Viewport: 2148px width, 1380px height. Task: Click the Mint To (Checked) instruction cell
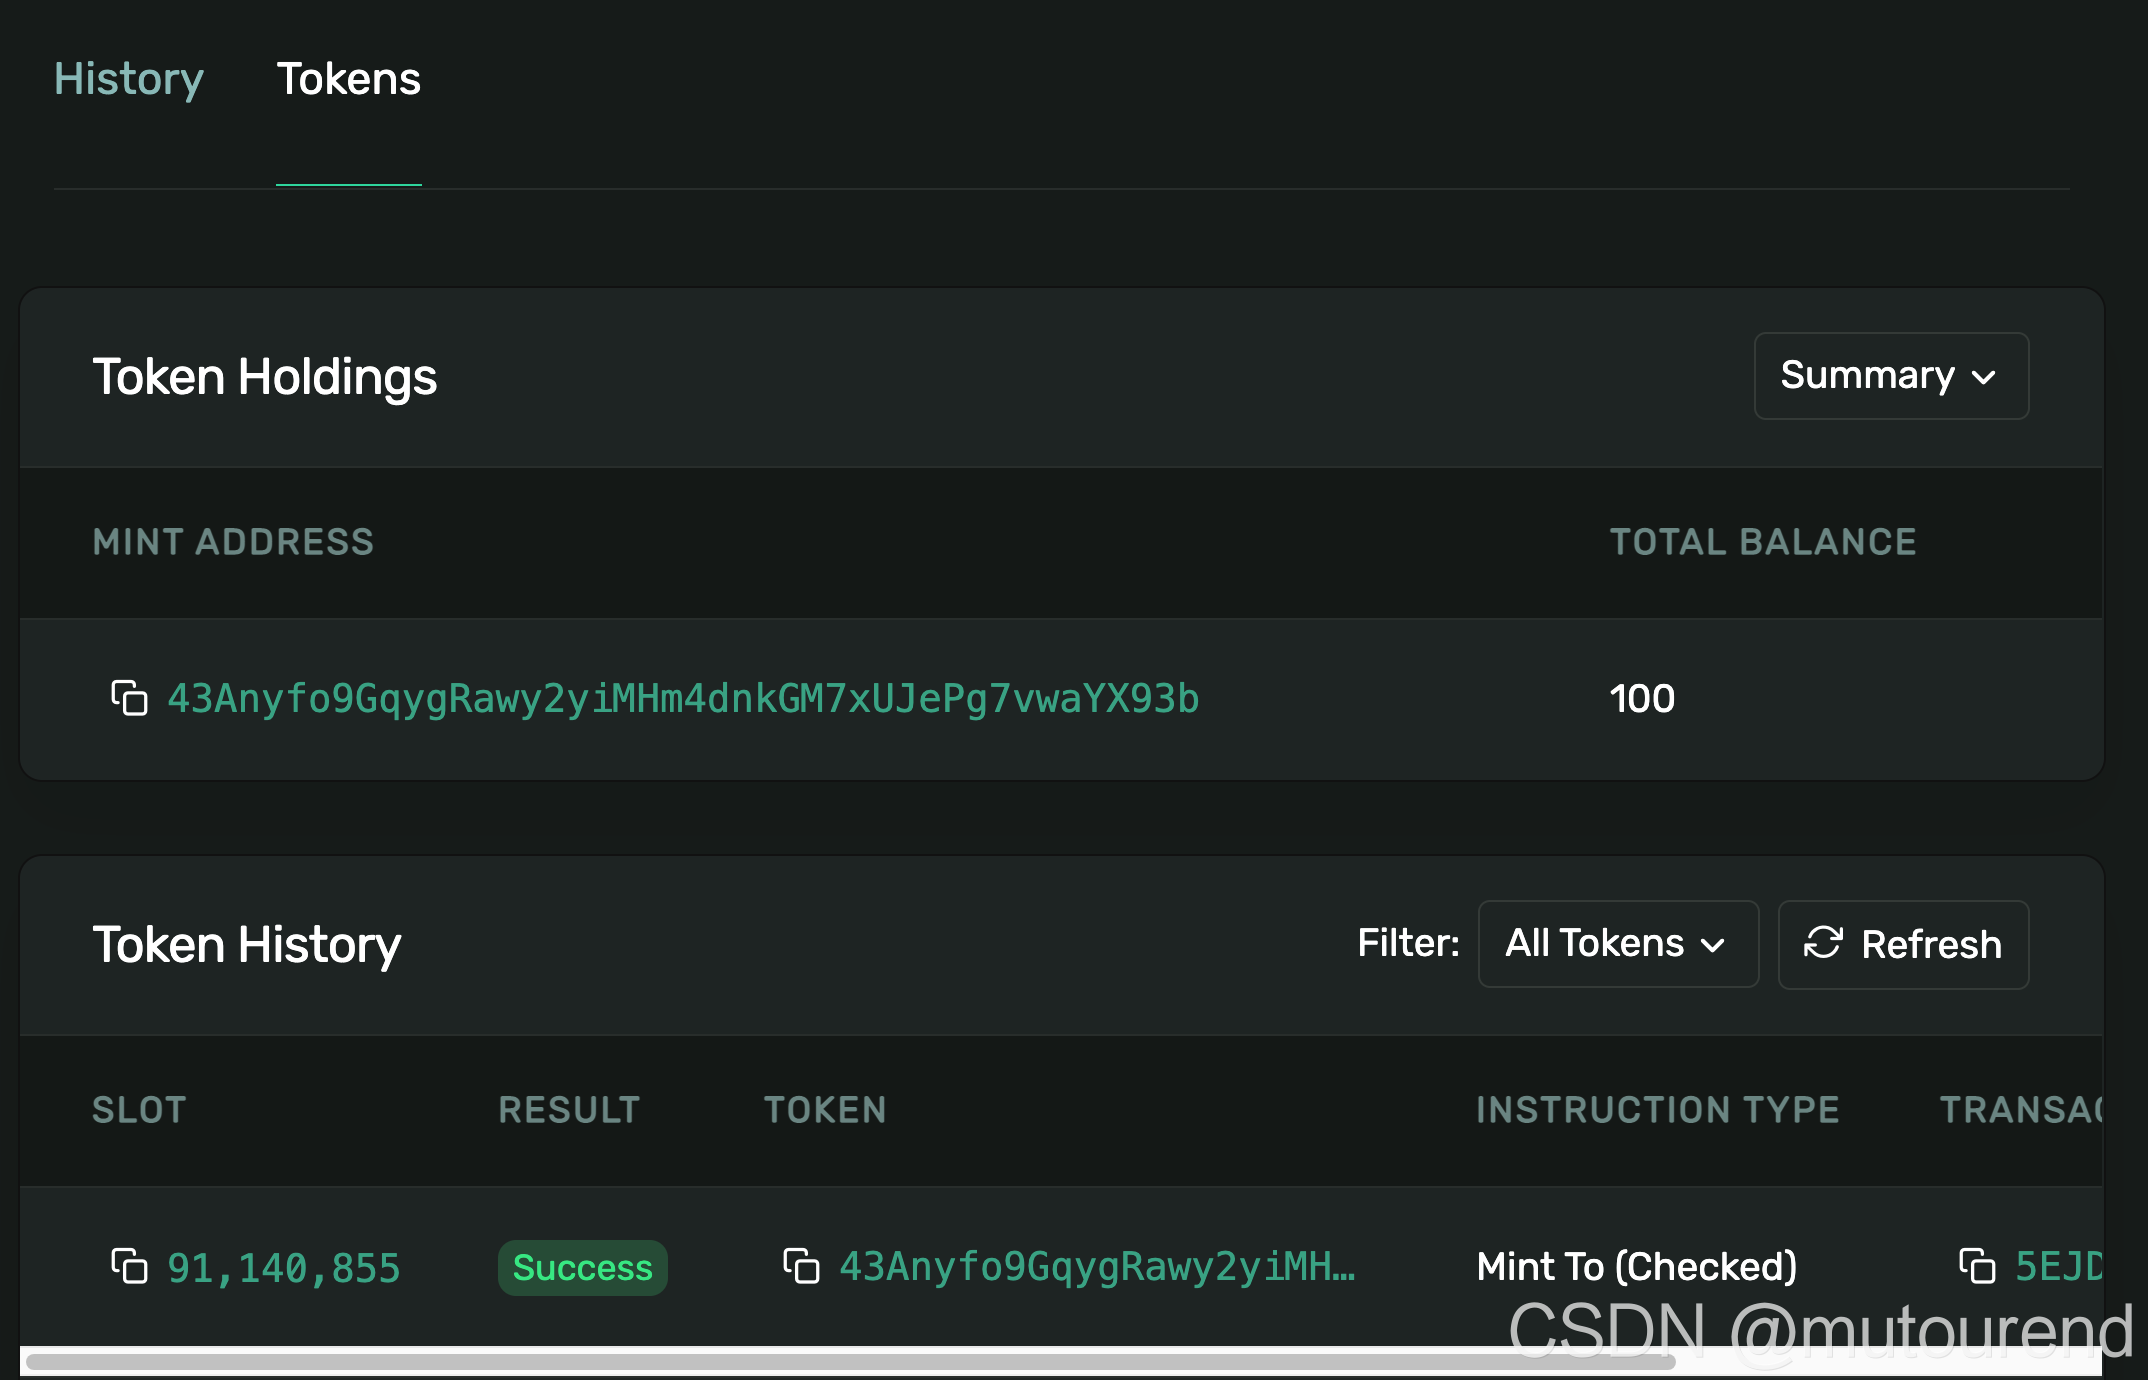[x=1636, y=1267]
